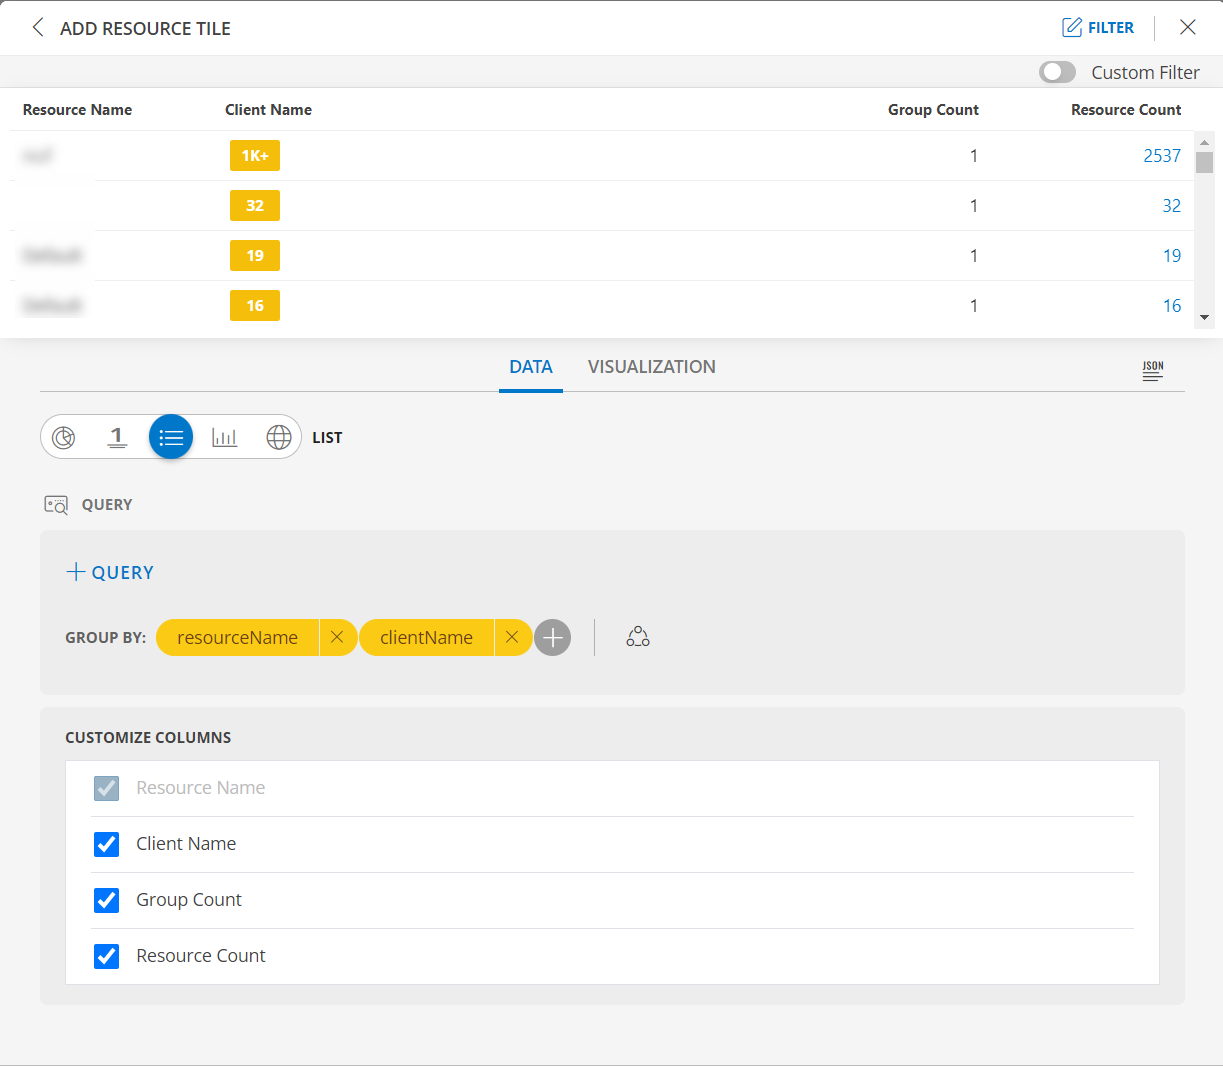The height and width of the screenshot is (1066, 1223).
Task: Click the hierarchy icon beside Group By
Action: [637, 637]
